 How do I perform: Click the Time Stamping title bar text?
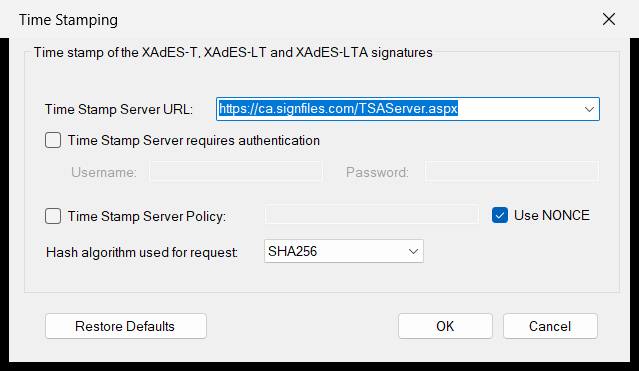click(x=68, y=20)
